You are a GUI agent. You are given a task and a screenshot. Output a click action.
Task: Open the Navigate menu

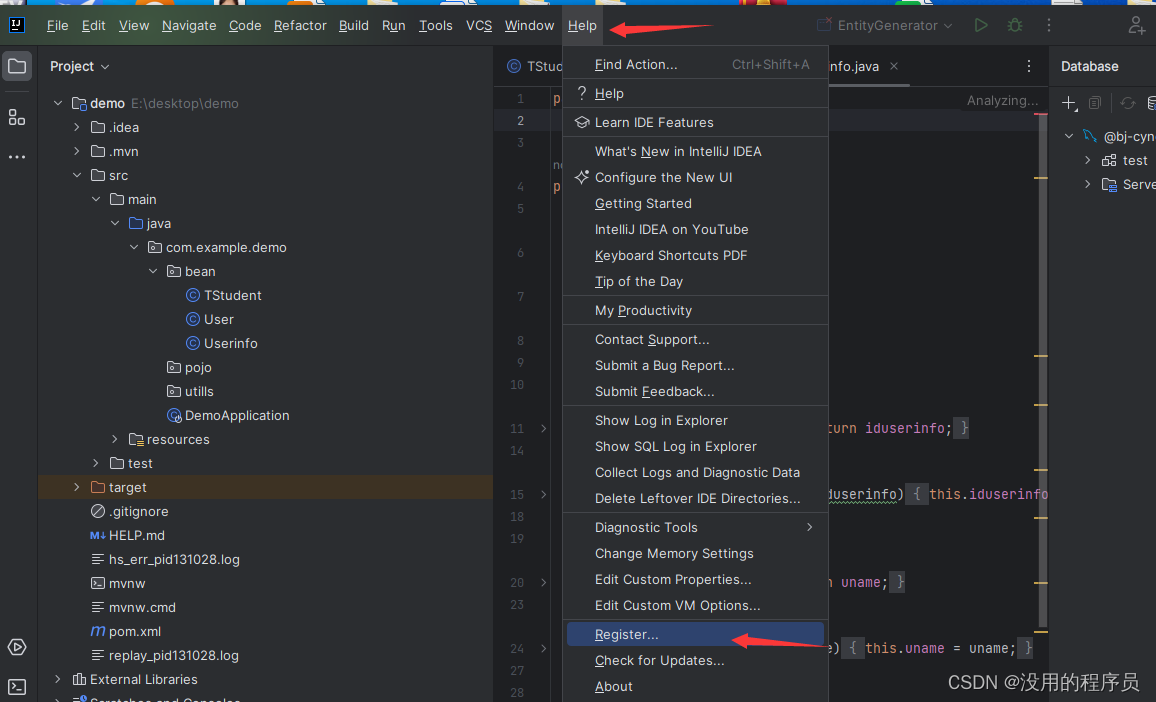pos(189,25)
